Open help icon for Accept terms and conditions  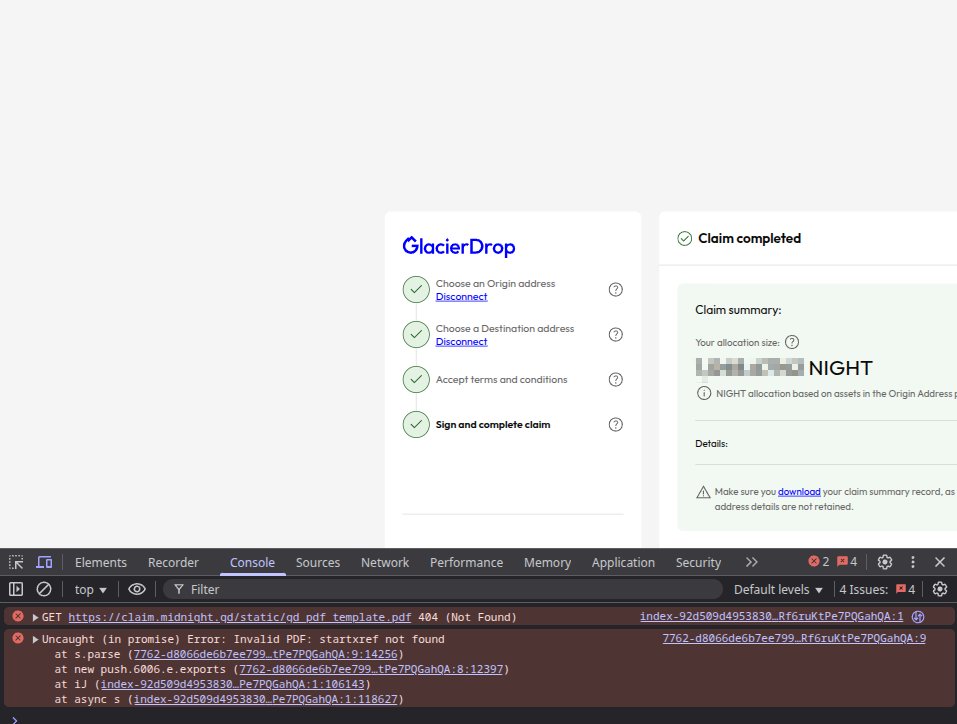[616, 380]
